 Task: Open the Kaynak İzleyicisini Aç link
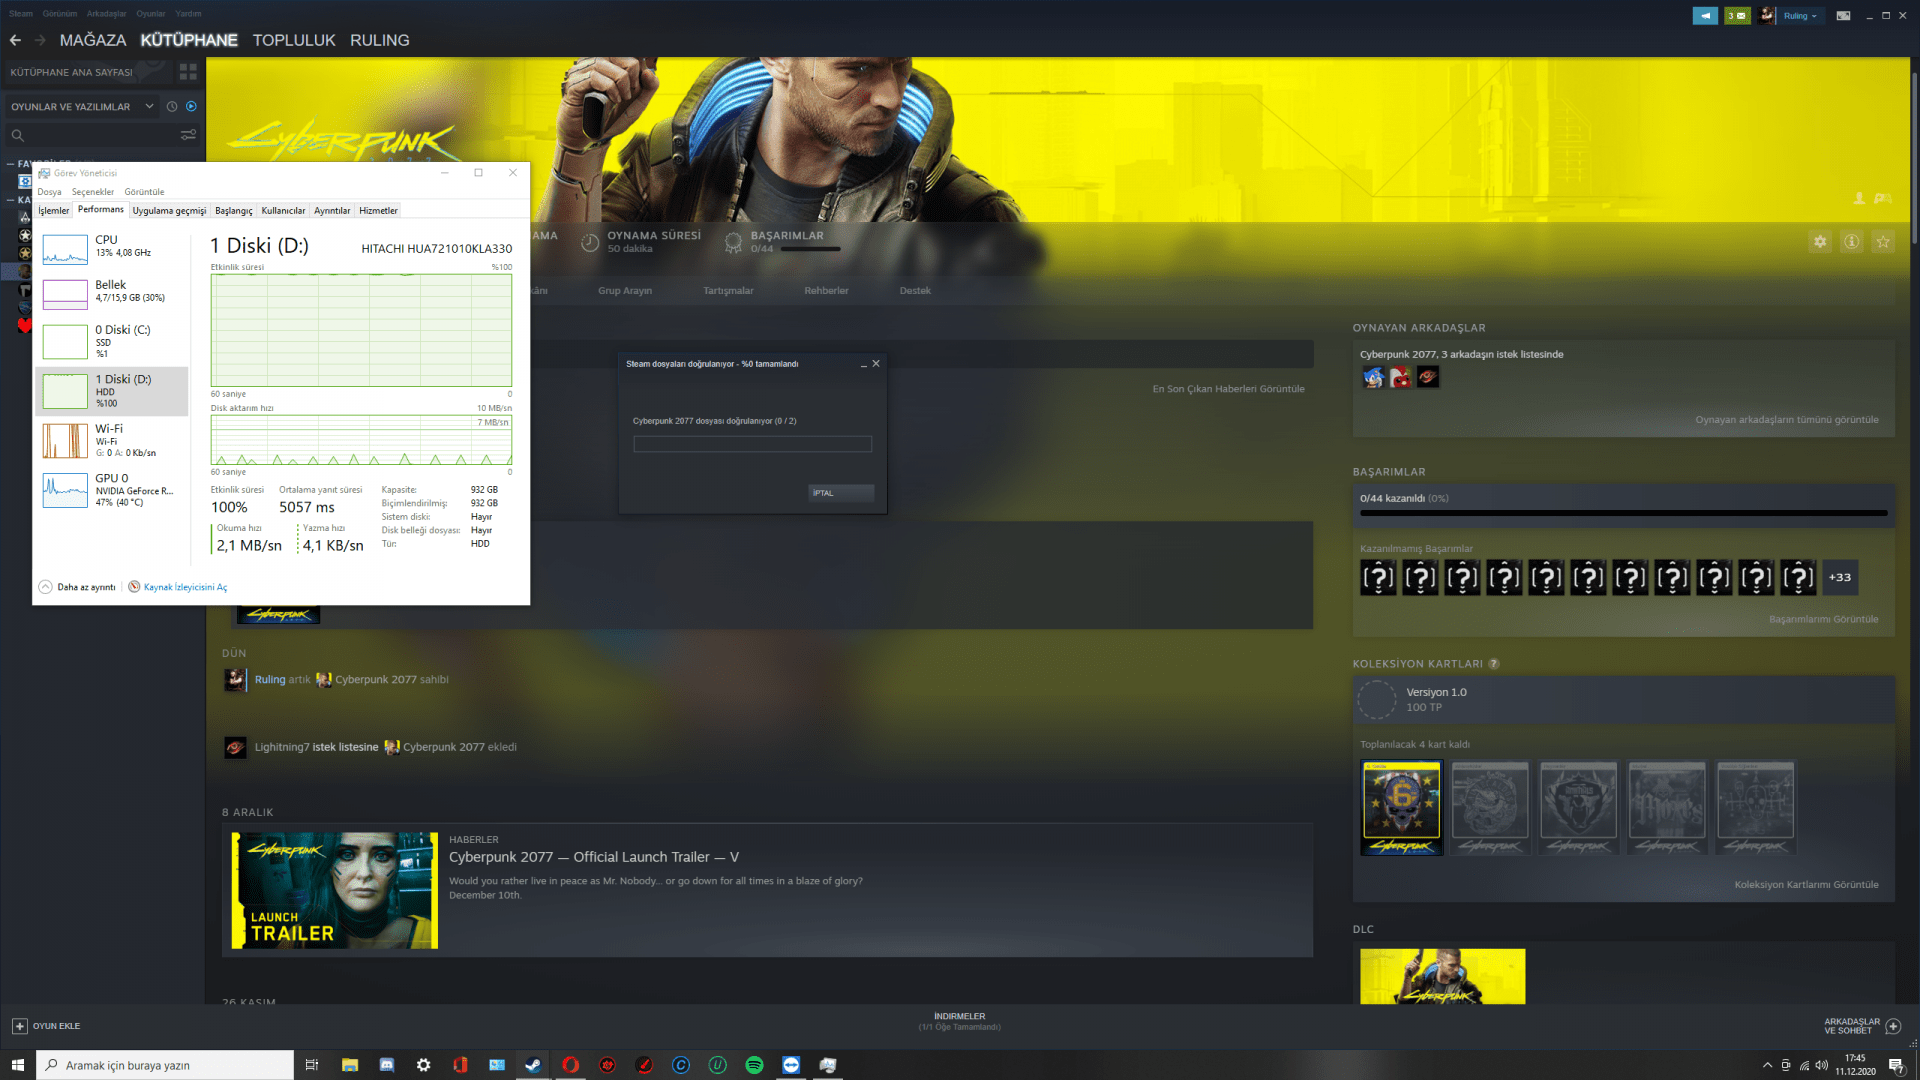(x=184, y=587)
